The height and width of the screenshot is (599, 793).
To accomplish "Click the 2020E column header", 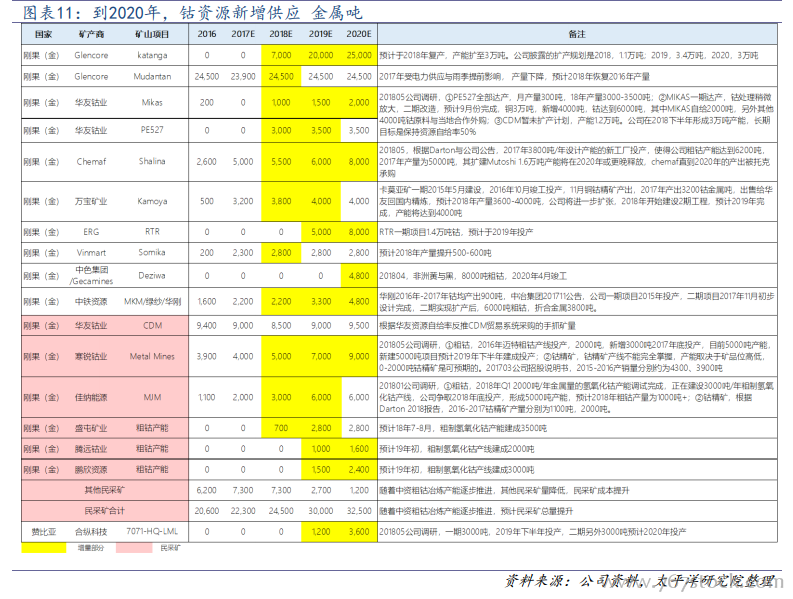I will point(359,34).
